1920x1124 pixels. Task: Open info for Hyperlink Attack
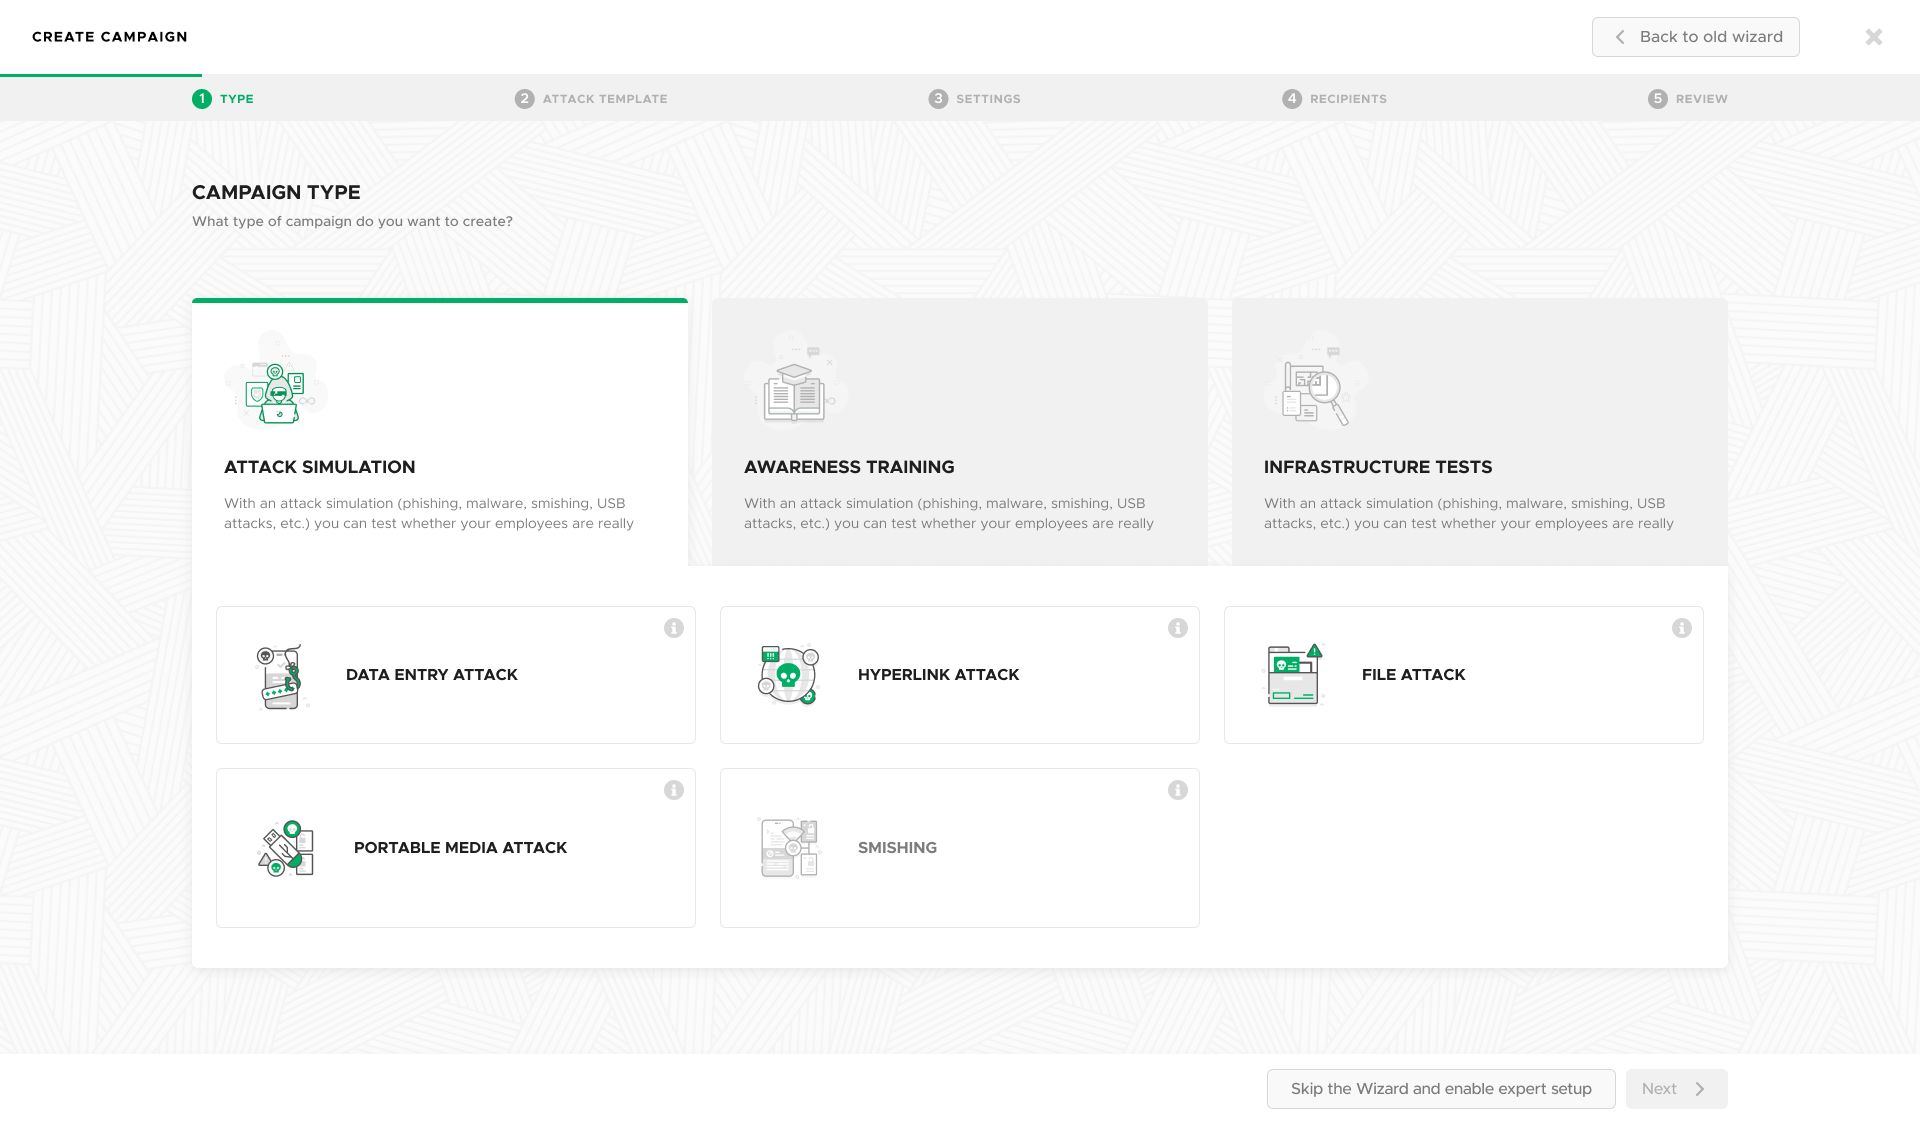(1178, 628)
